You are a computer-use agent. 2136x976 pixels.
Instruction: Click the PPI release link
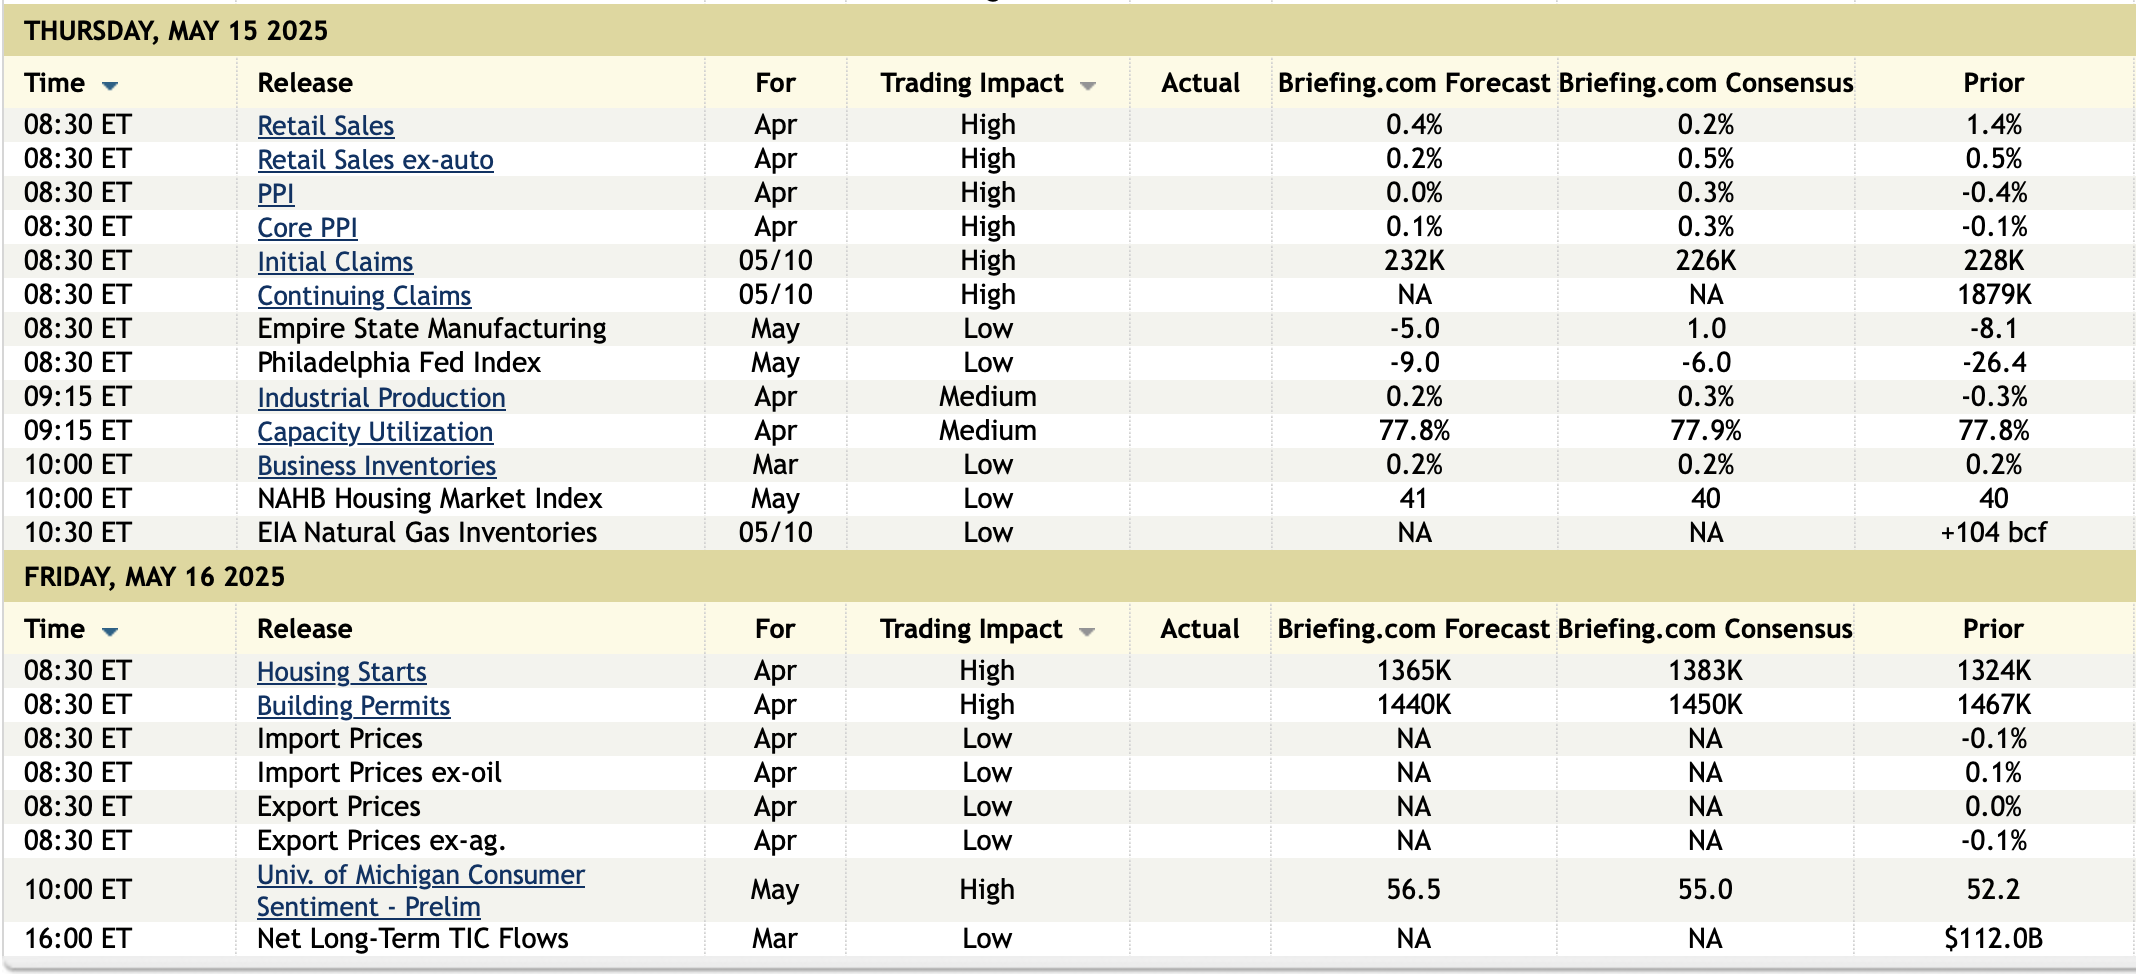tap(275, 194)
